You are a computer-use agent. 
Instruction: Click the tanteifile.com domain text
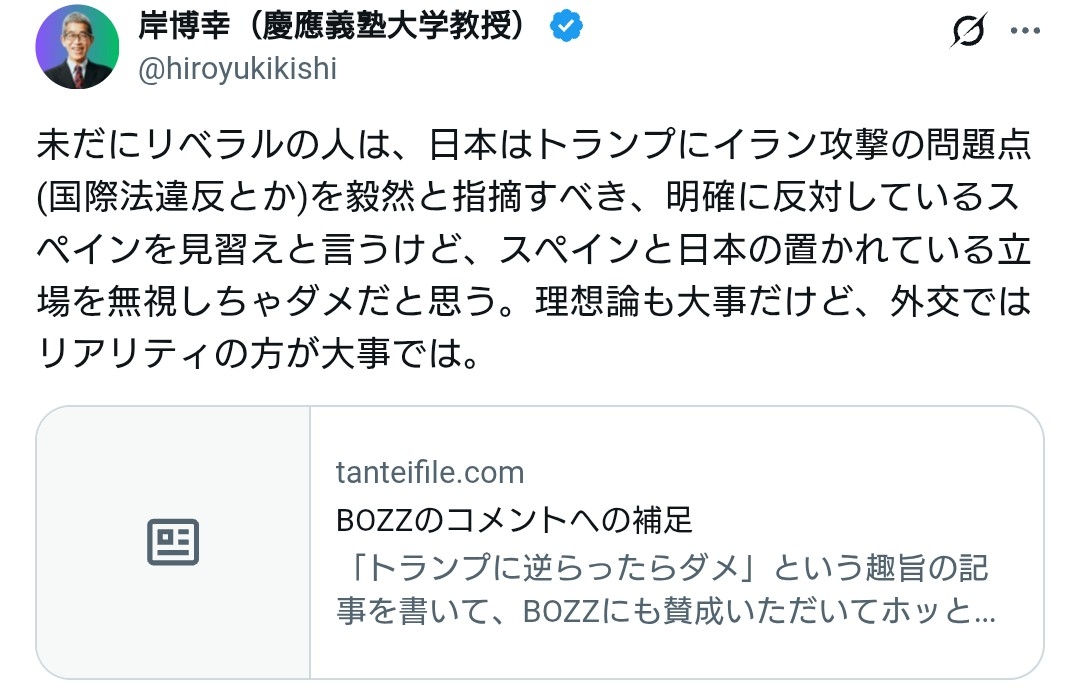pos(430,472)
